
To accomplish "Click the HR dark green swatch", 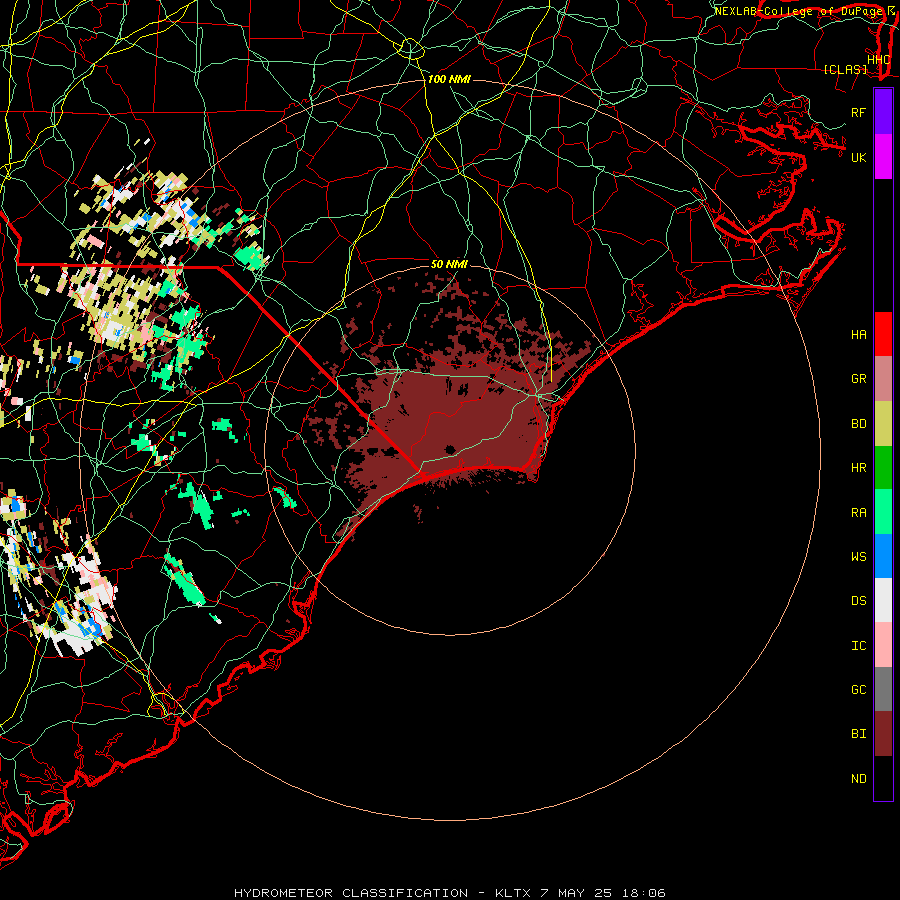I will [x=883, y=467].
